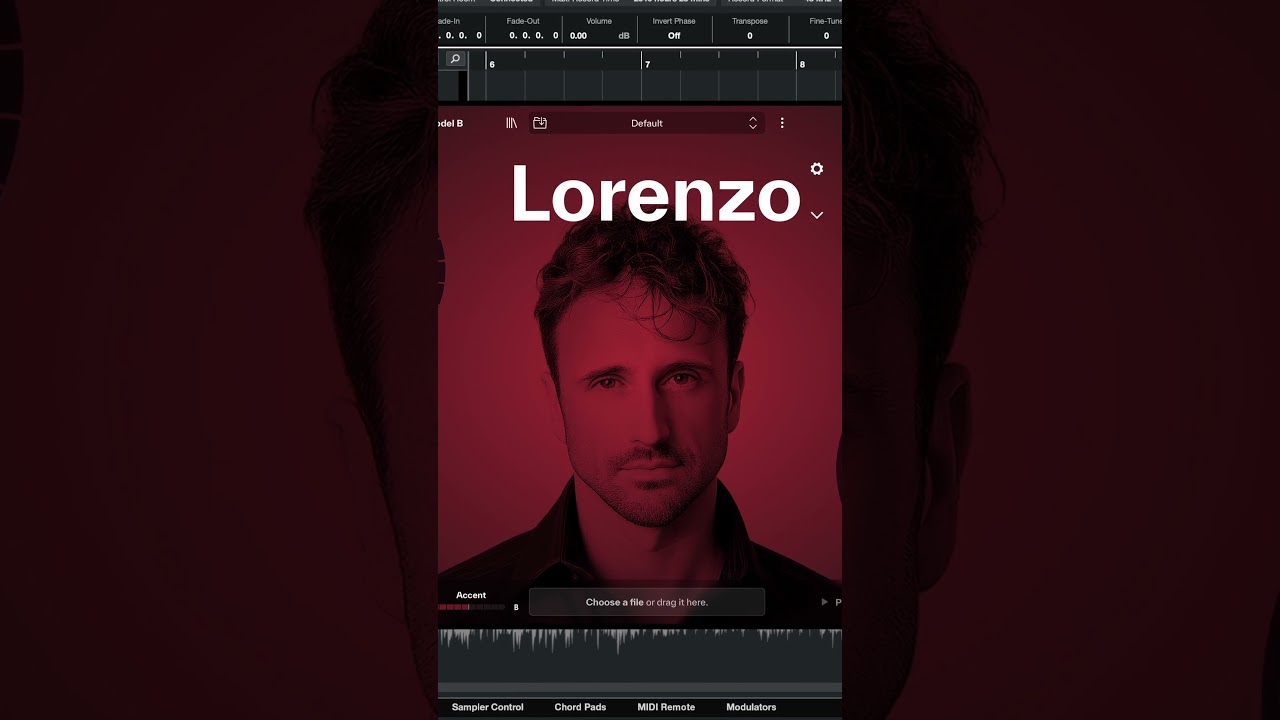Click bar 6 on the ruler

pos(492,64)
